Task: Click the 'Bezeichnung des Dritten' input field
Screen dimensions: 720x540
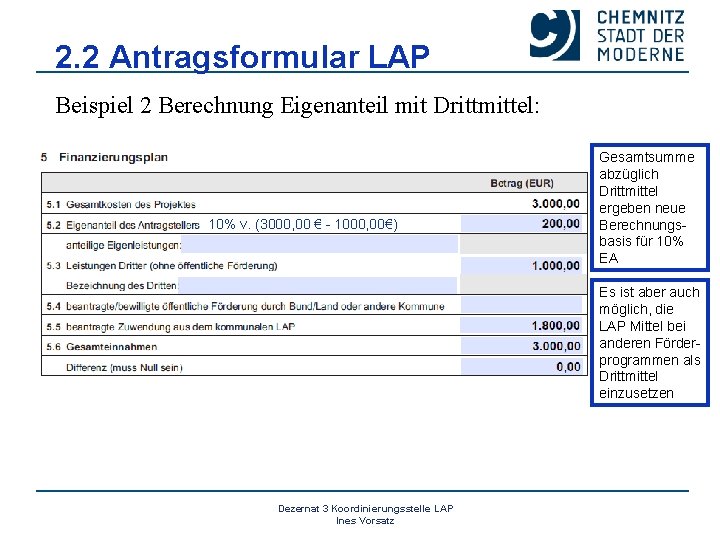Action: (317, 285)
